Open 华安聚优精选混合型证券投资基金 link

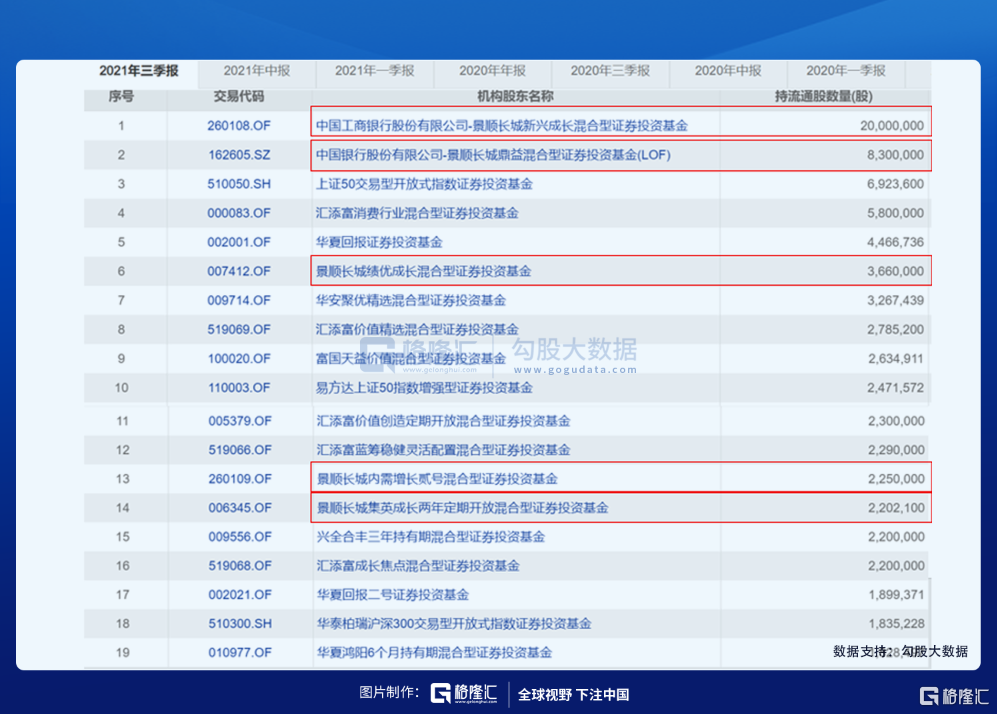411,301
